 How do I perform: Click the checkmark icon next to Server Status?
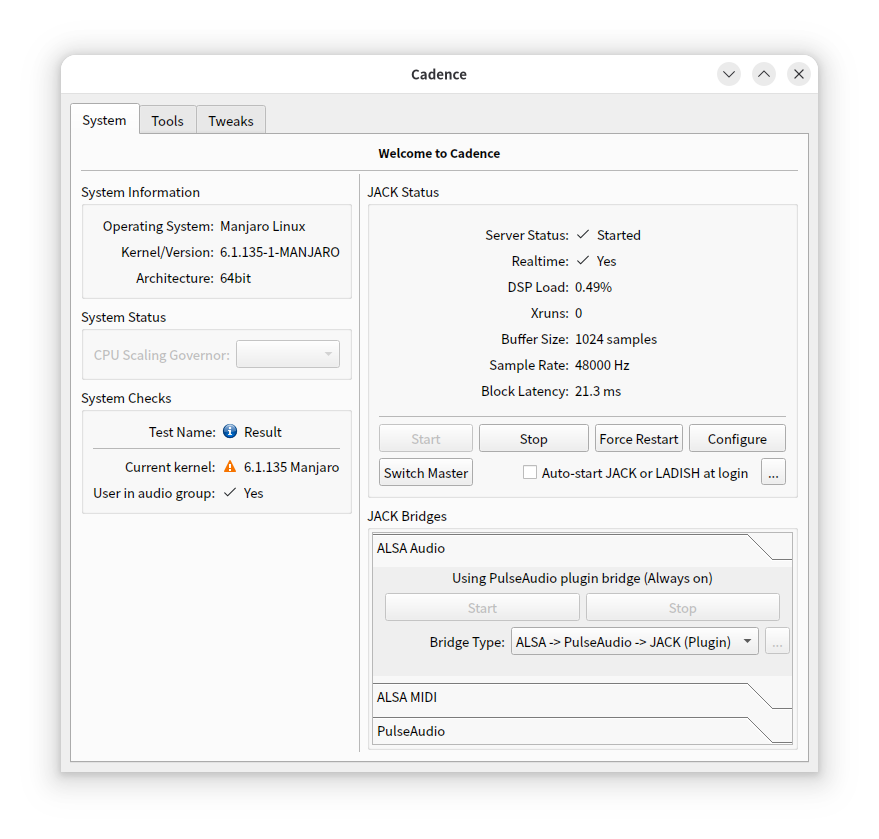tap(583, 234)
